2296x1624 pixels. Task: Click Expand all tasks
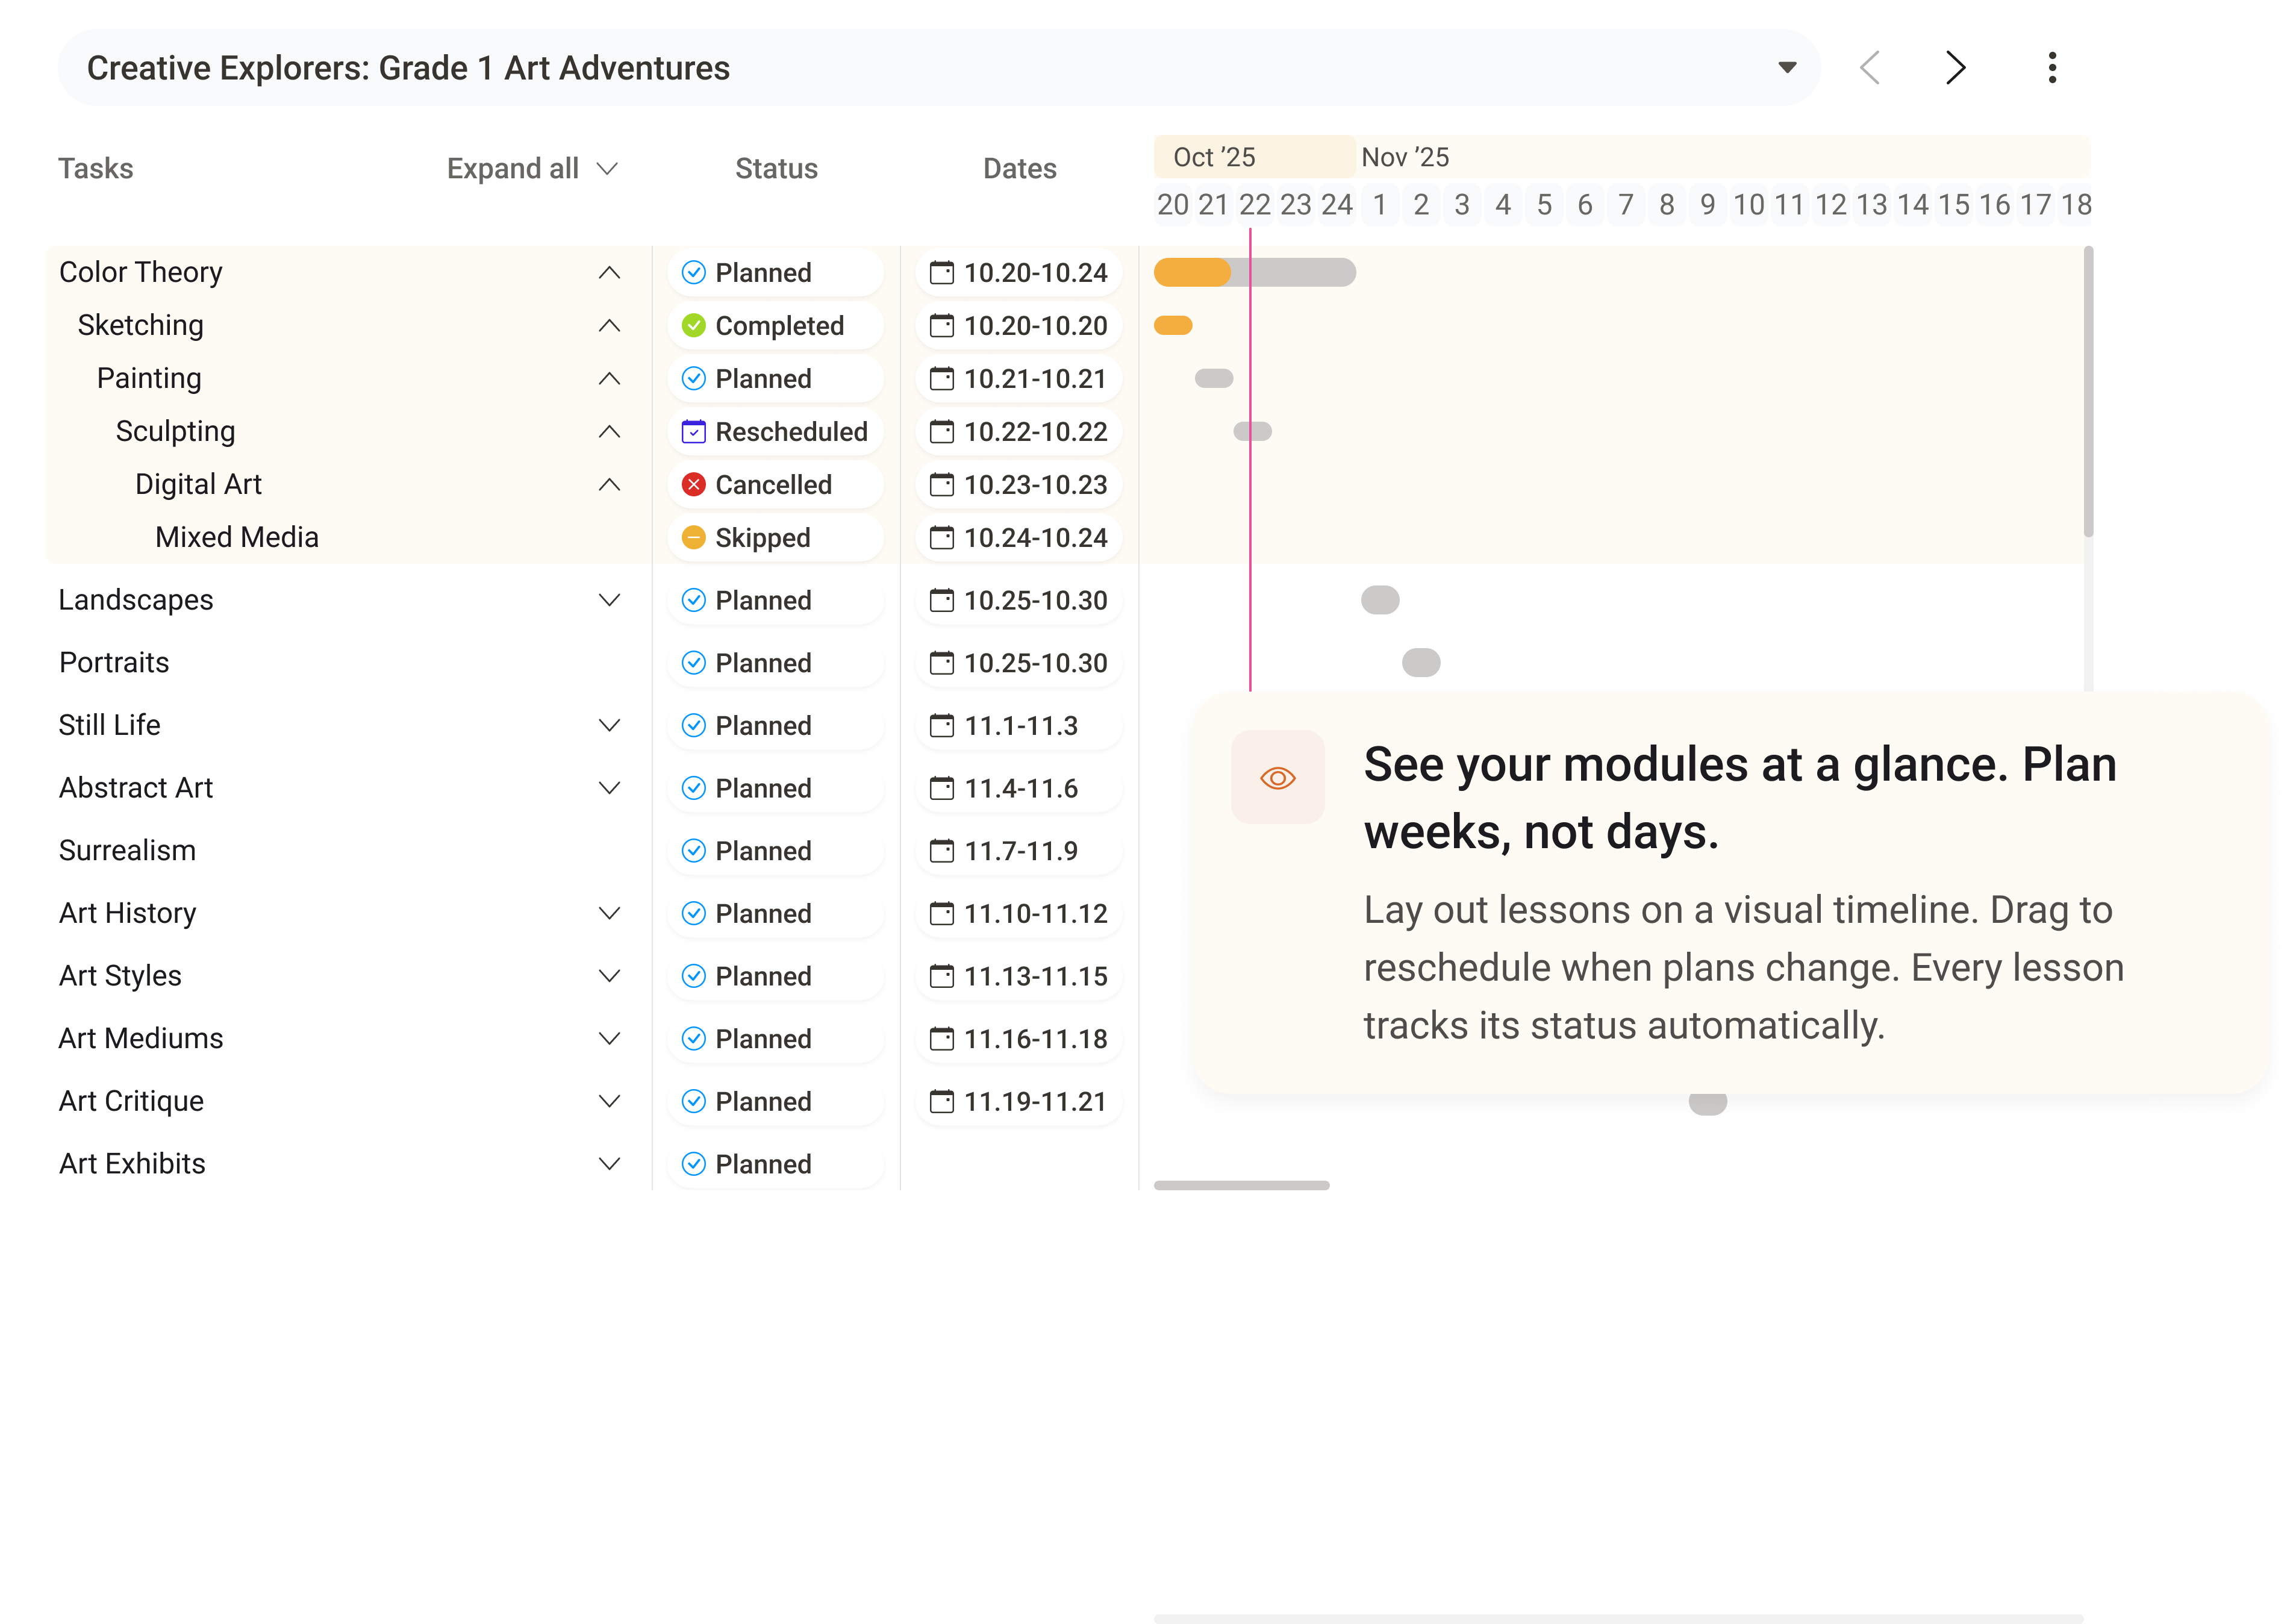[532, 168]
